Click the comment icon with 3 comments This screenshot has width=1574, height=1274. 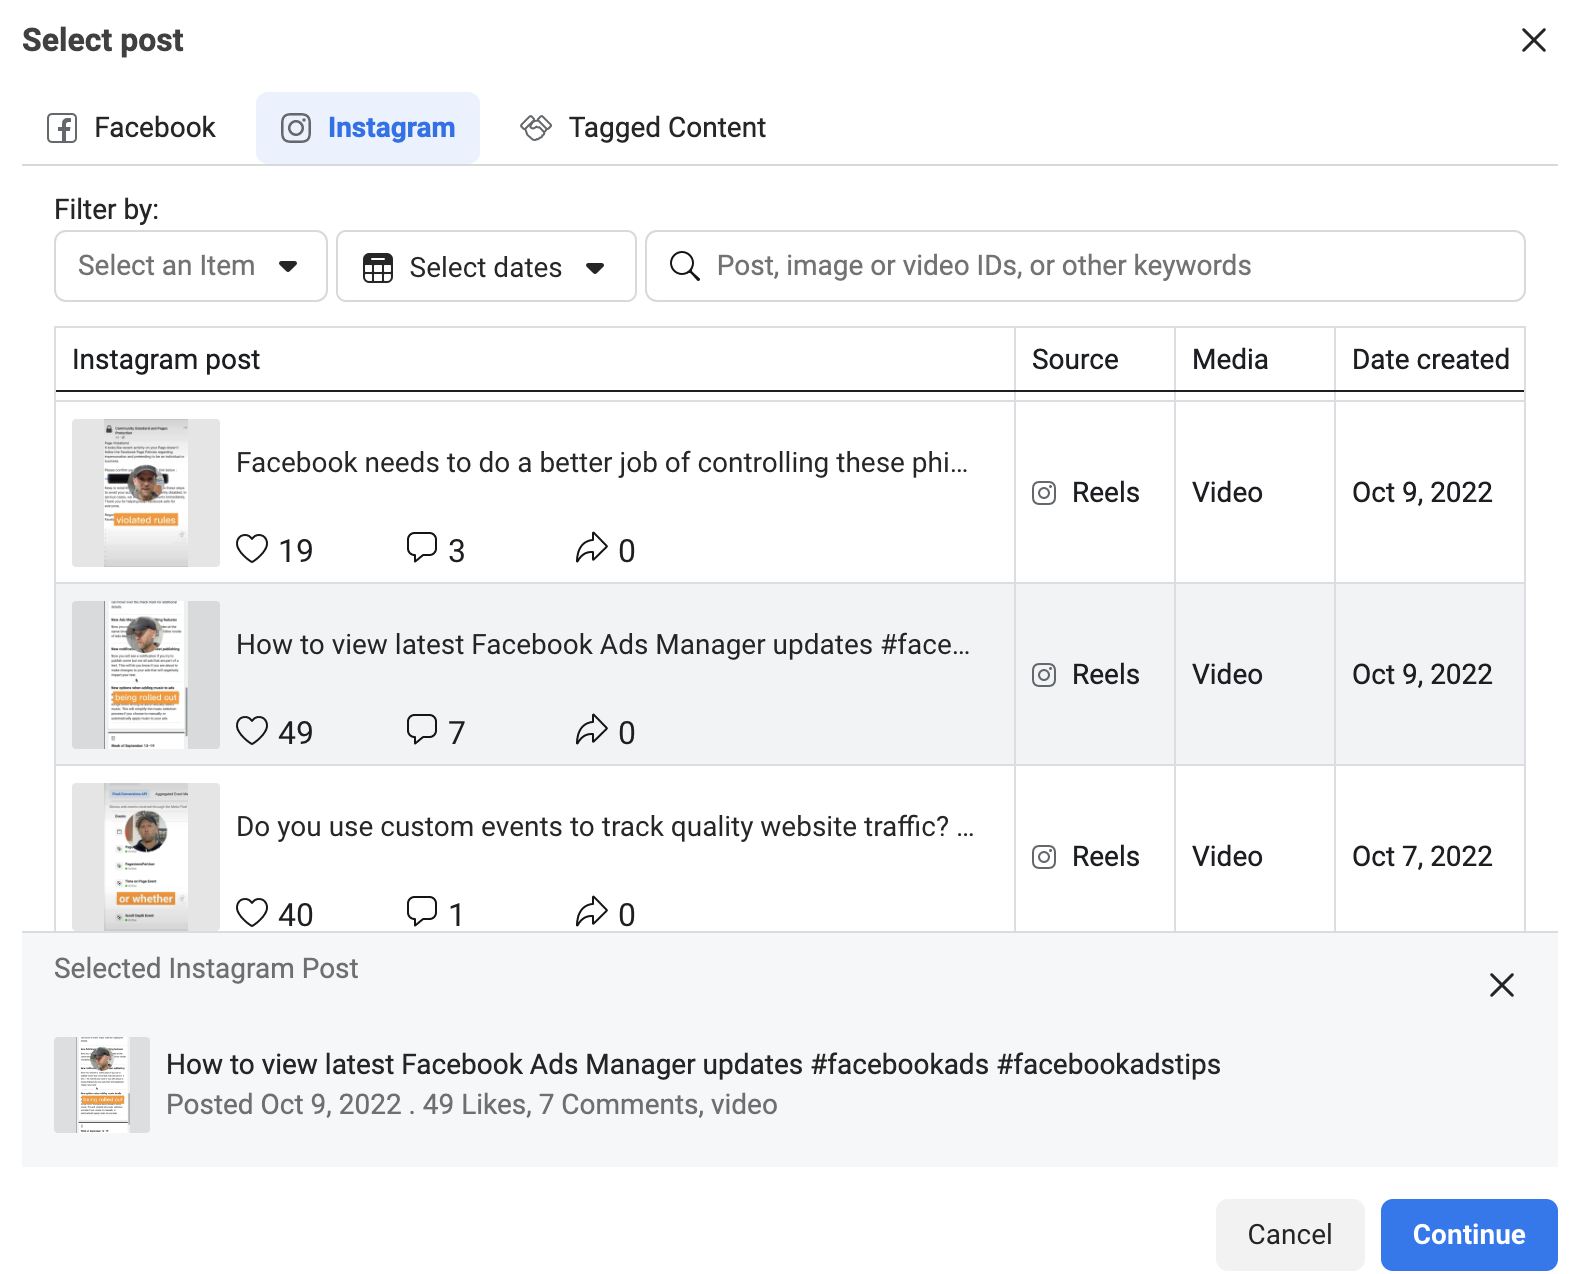click(422, 548)
